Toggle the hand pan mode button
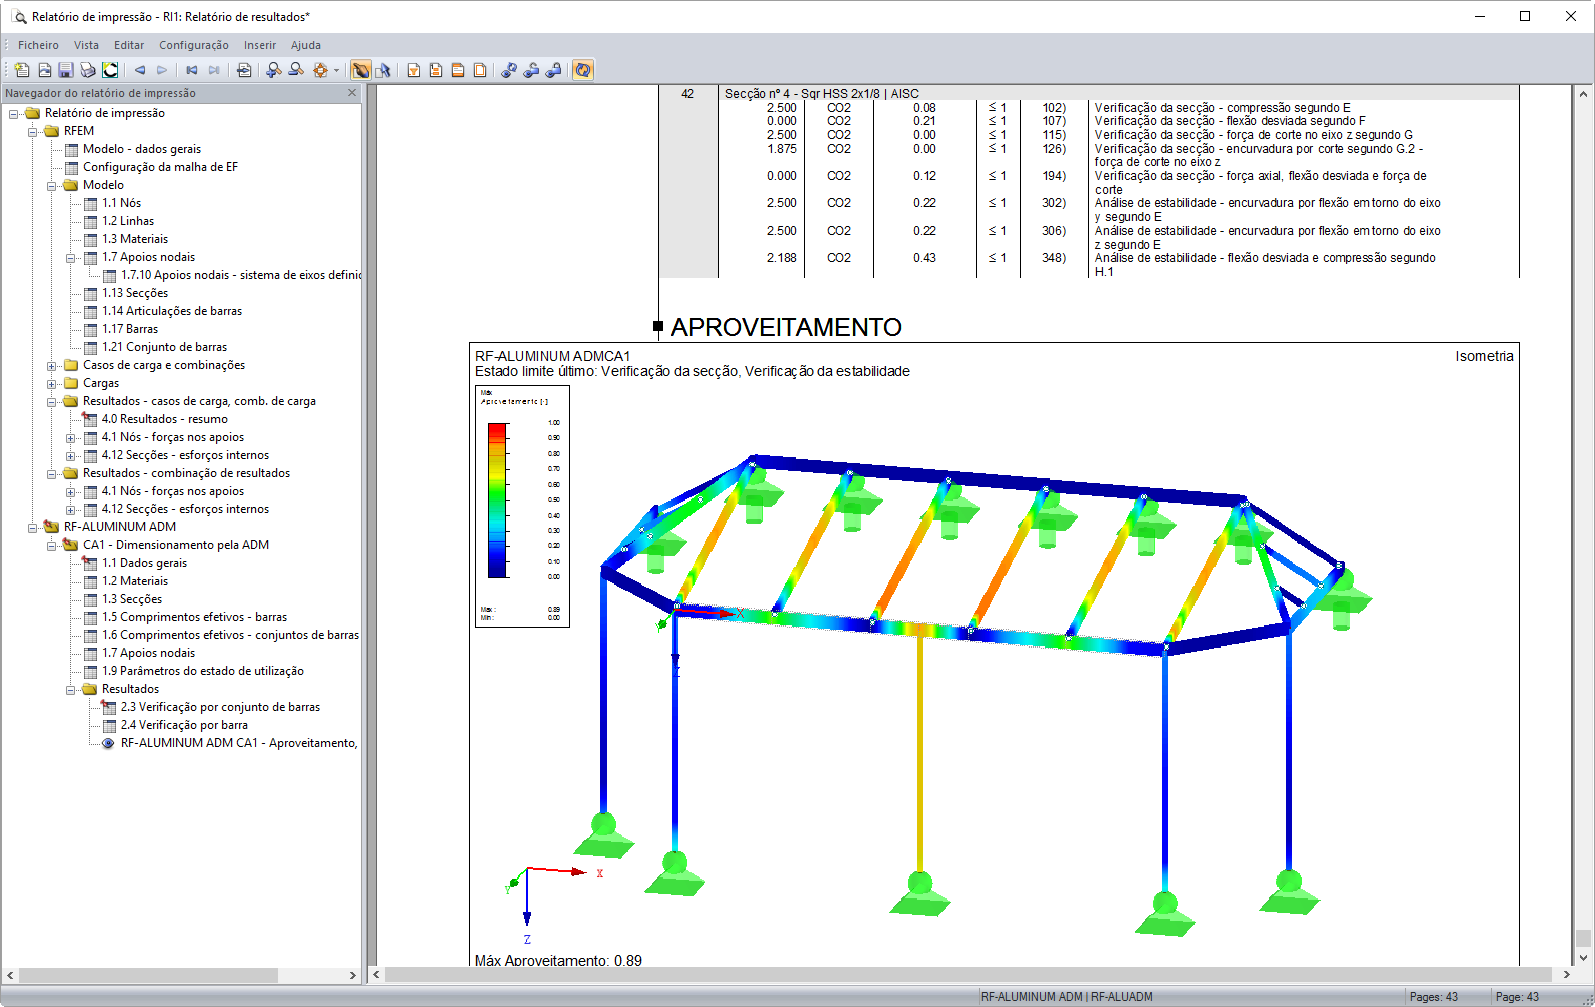This screenshot has width=1595, height=1007. [x=361, y=70]
